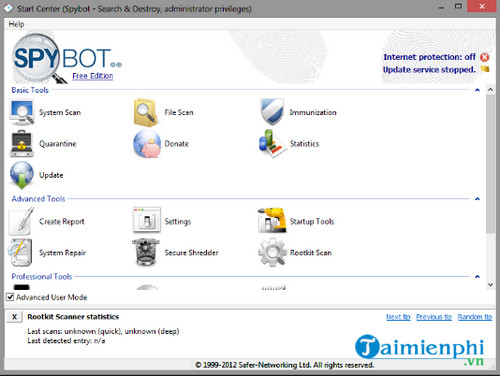Image resolution: width=500 pixels, height=376 pixels.
Task: Show the Next tip
Action: [398, 317]
